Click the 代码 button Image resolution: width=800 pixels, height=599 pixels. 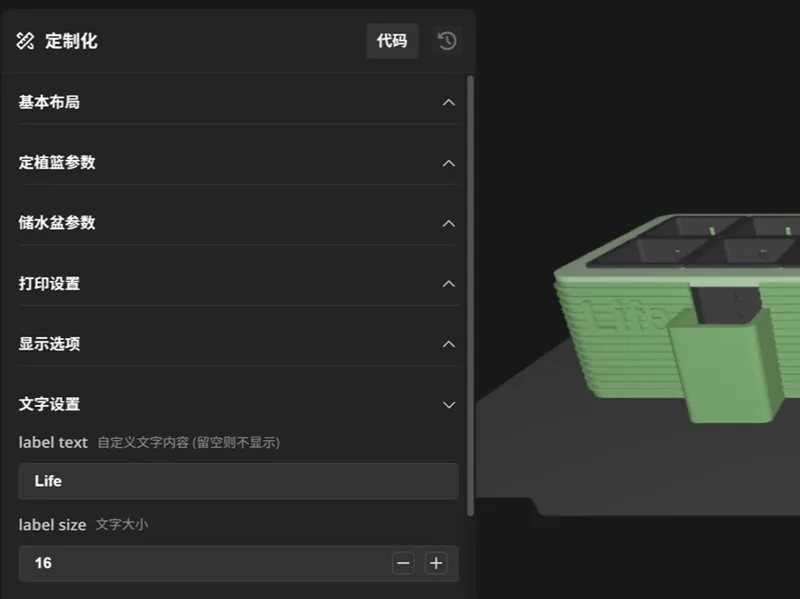pyautogui.click(x=392, y=41)
